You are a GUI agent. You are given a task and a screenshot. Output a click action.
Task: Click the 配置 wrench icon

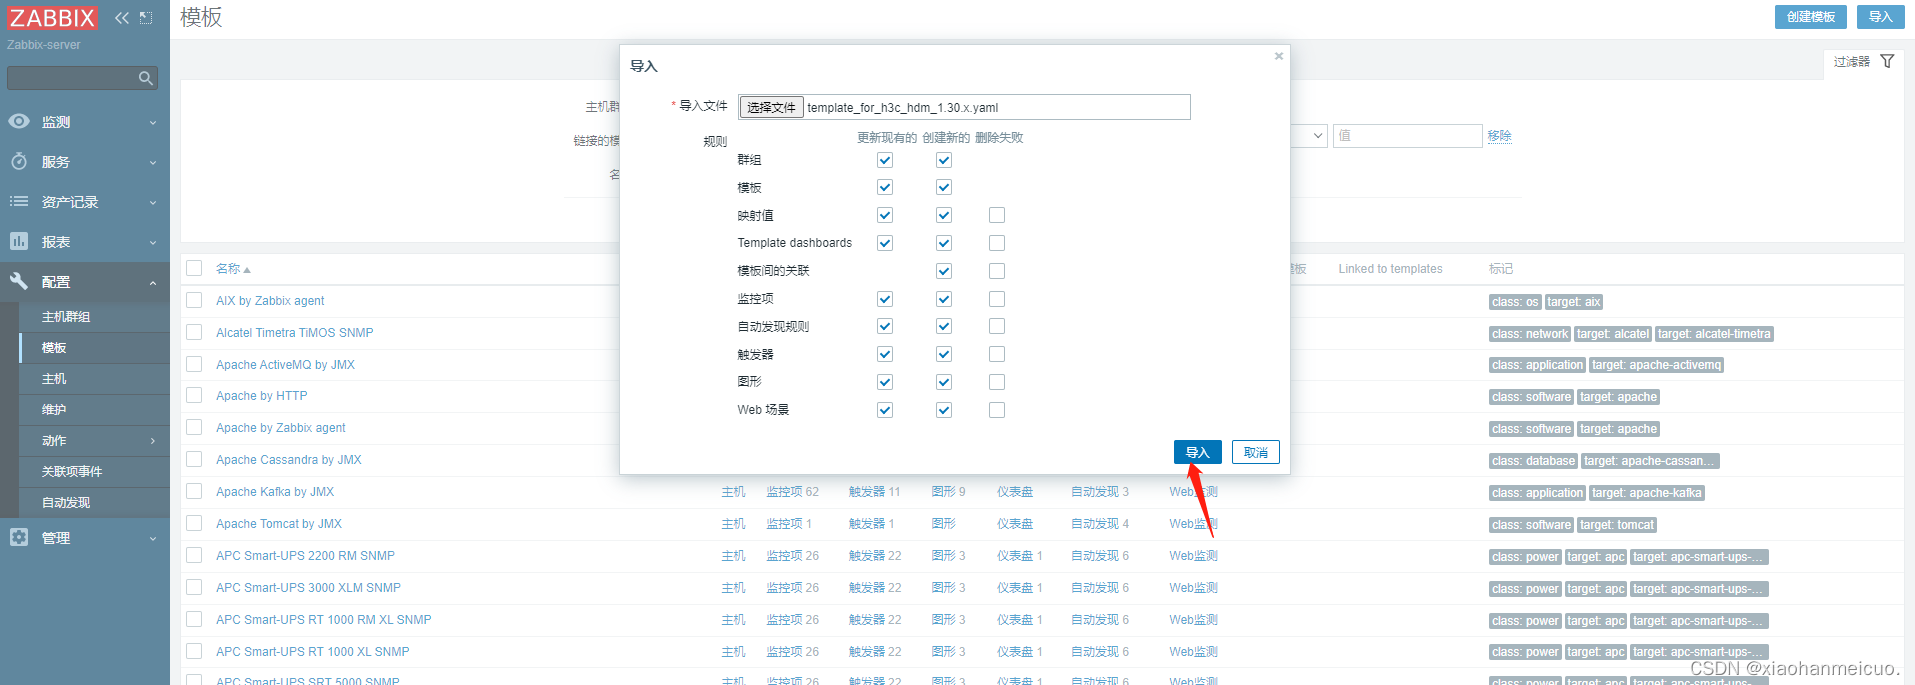tap(19, 281)
